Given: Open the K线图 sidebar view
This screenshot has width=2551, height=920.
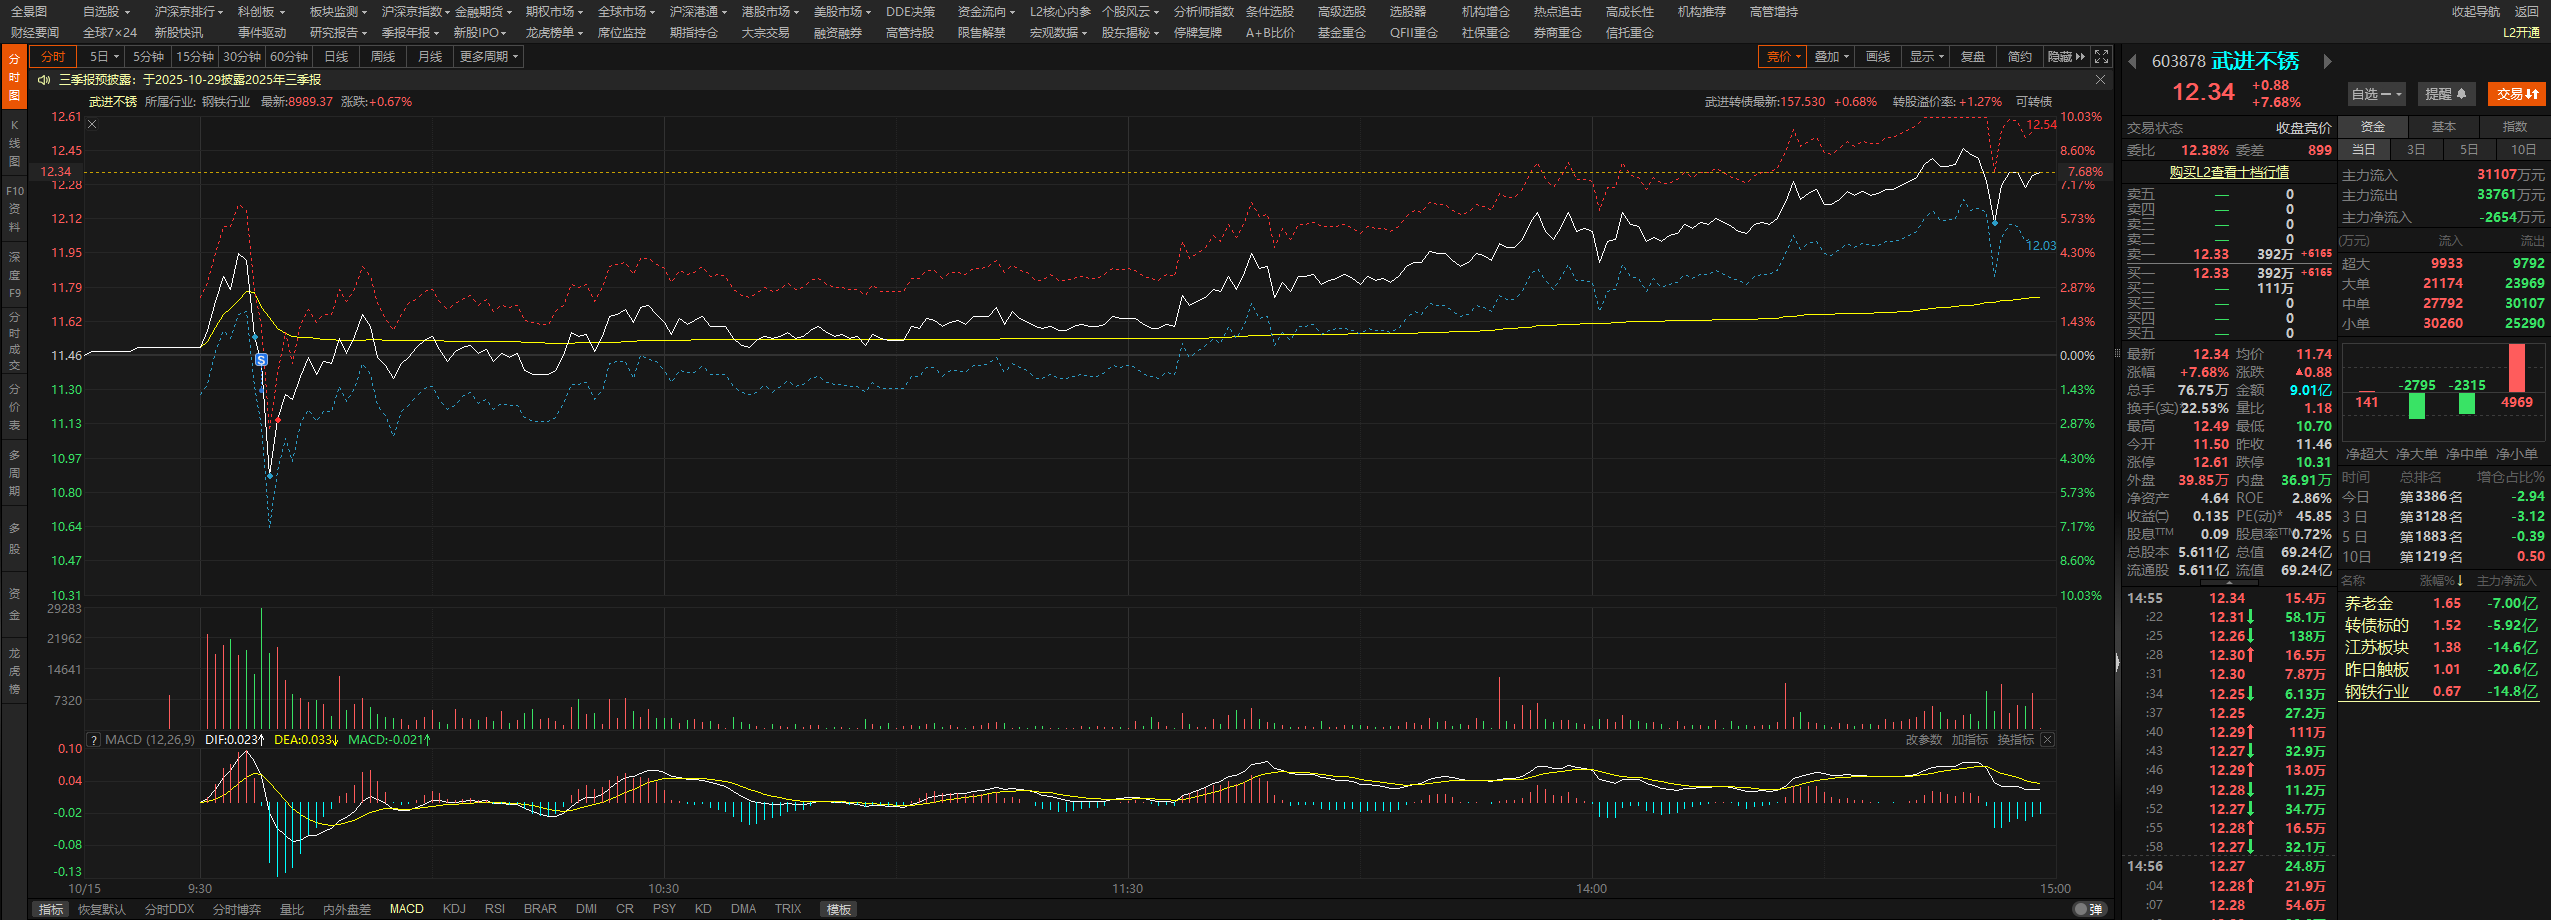Looking at the screenshot, I should point(14,143).
